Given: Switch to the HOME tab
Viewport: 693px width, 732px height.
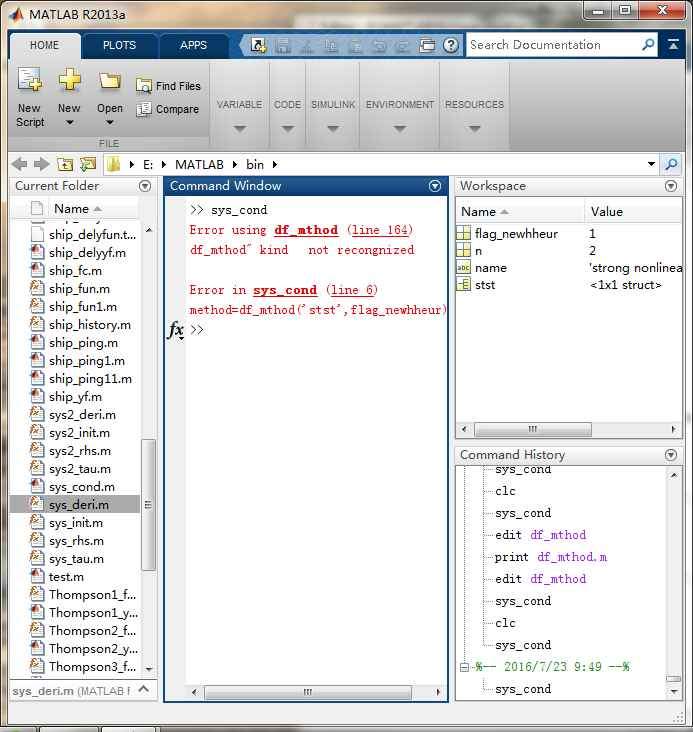Looking at the screenshot, I should point(44,45).
